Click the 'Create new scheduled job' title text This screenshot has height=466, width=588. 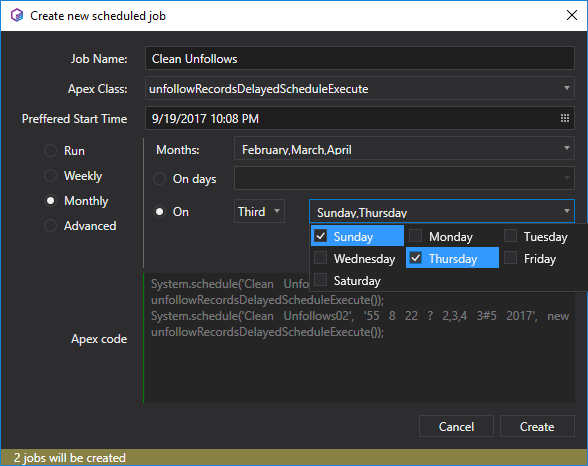98,16
